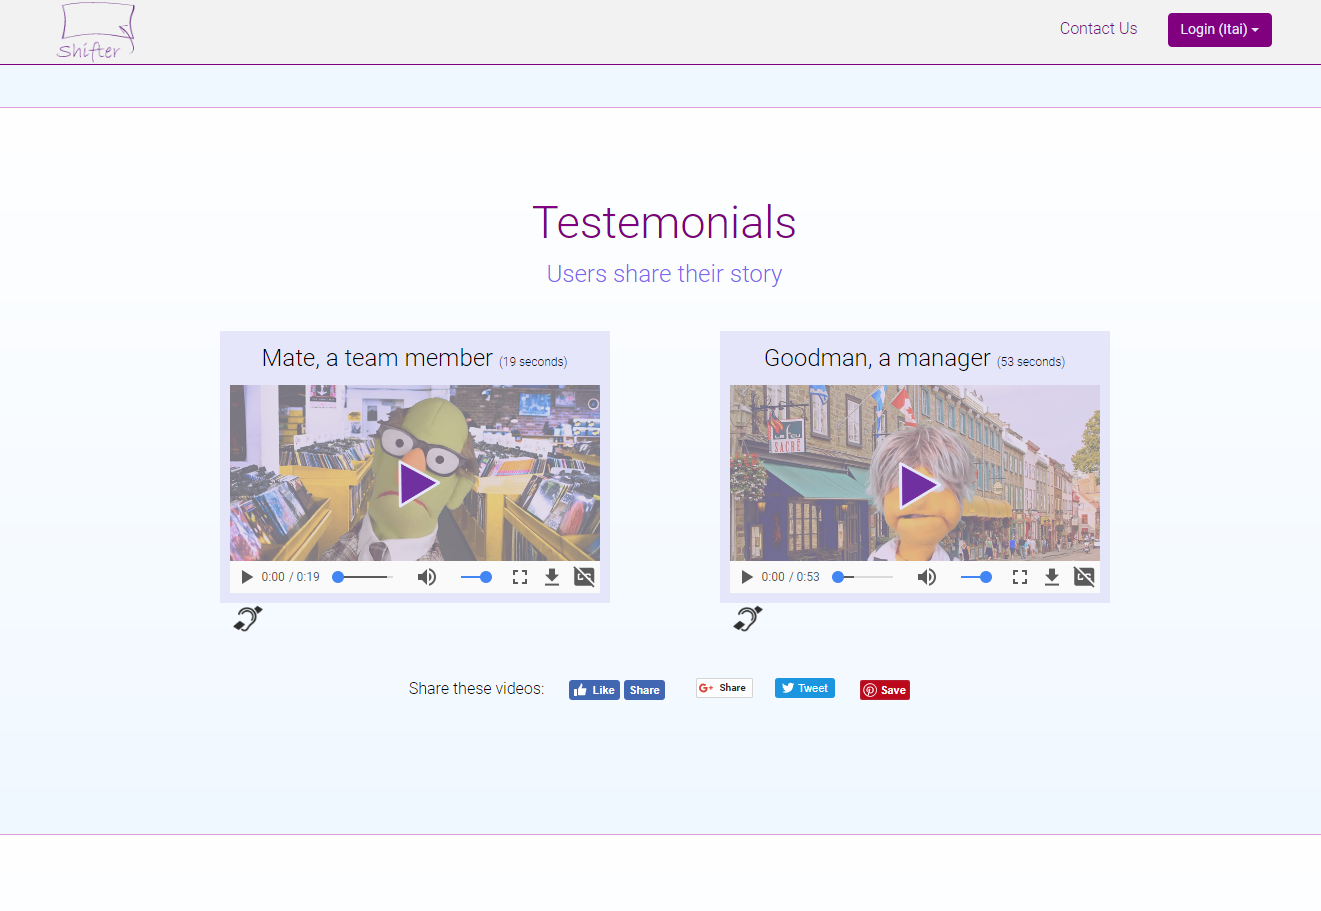This screenshot has height=911, width=1321.
Task: Mute the Mate video speaker icon
Action: pos(427,577)
